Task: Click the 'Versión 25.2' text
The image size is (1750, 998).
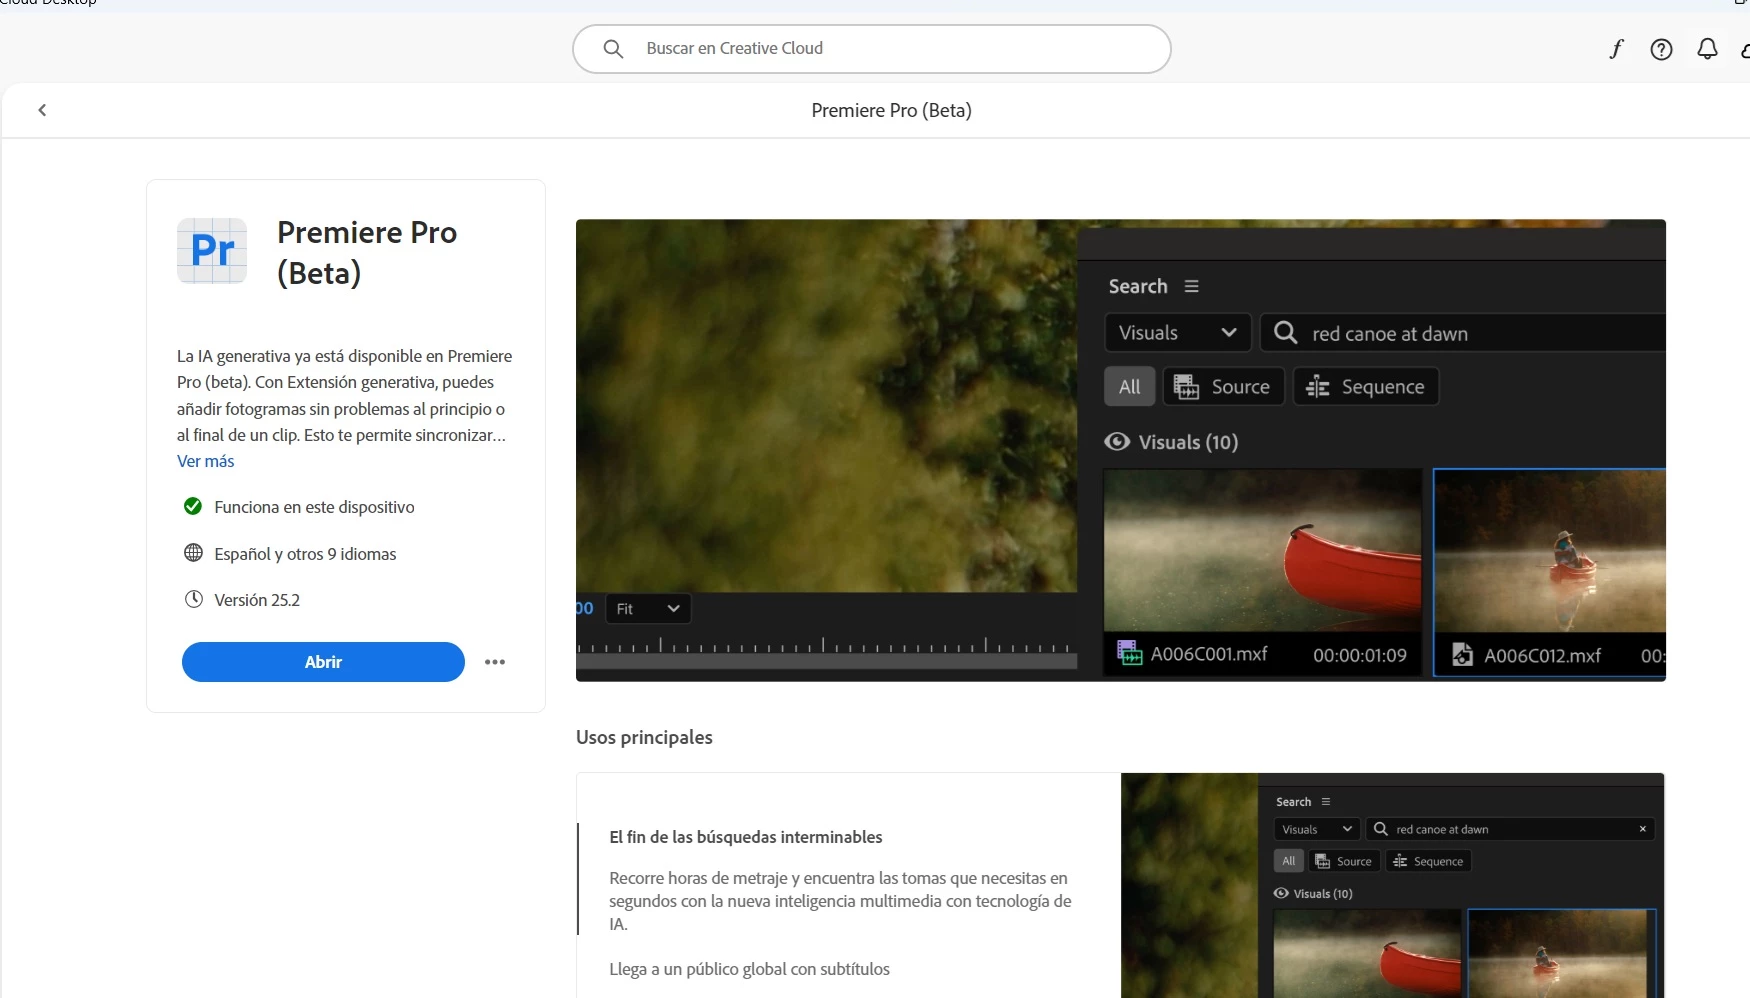Action: [257, 600]
